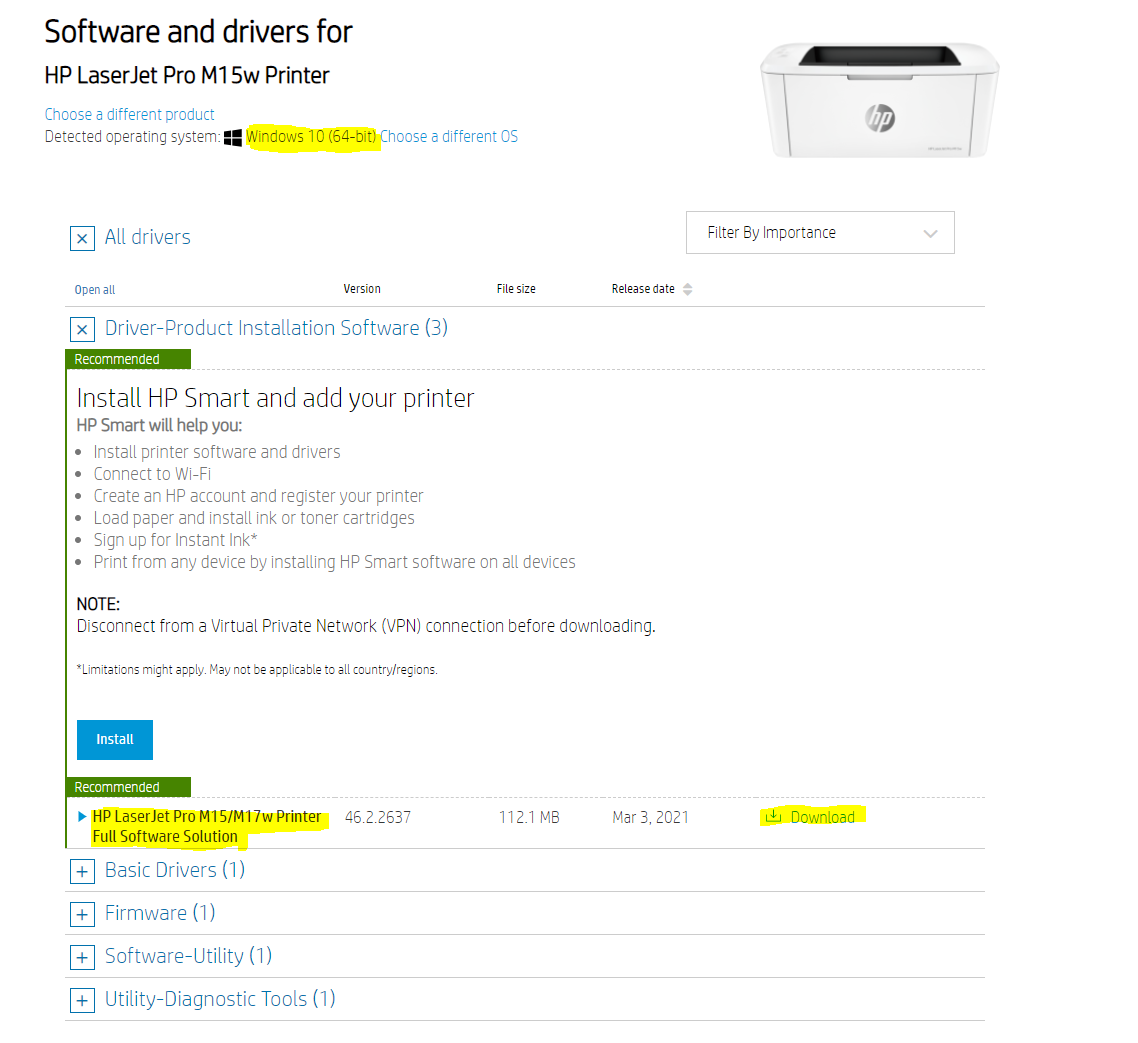Open the Filter By Importance dropdown

tap(820, 233)
